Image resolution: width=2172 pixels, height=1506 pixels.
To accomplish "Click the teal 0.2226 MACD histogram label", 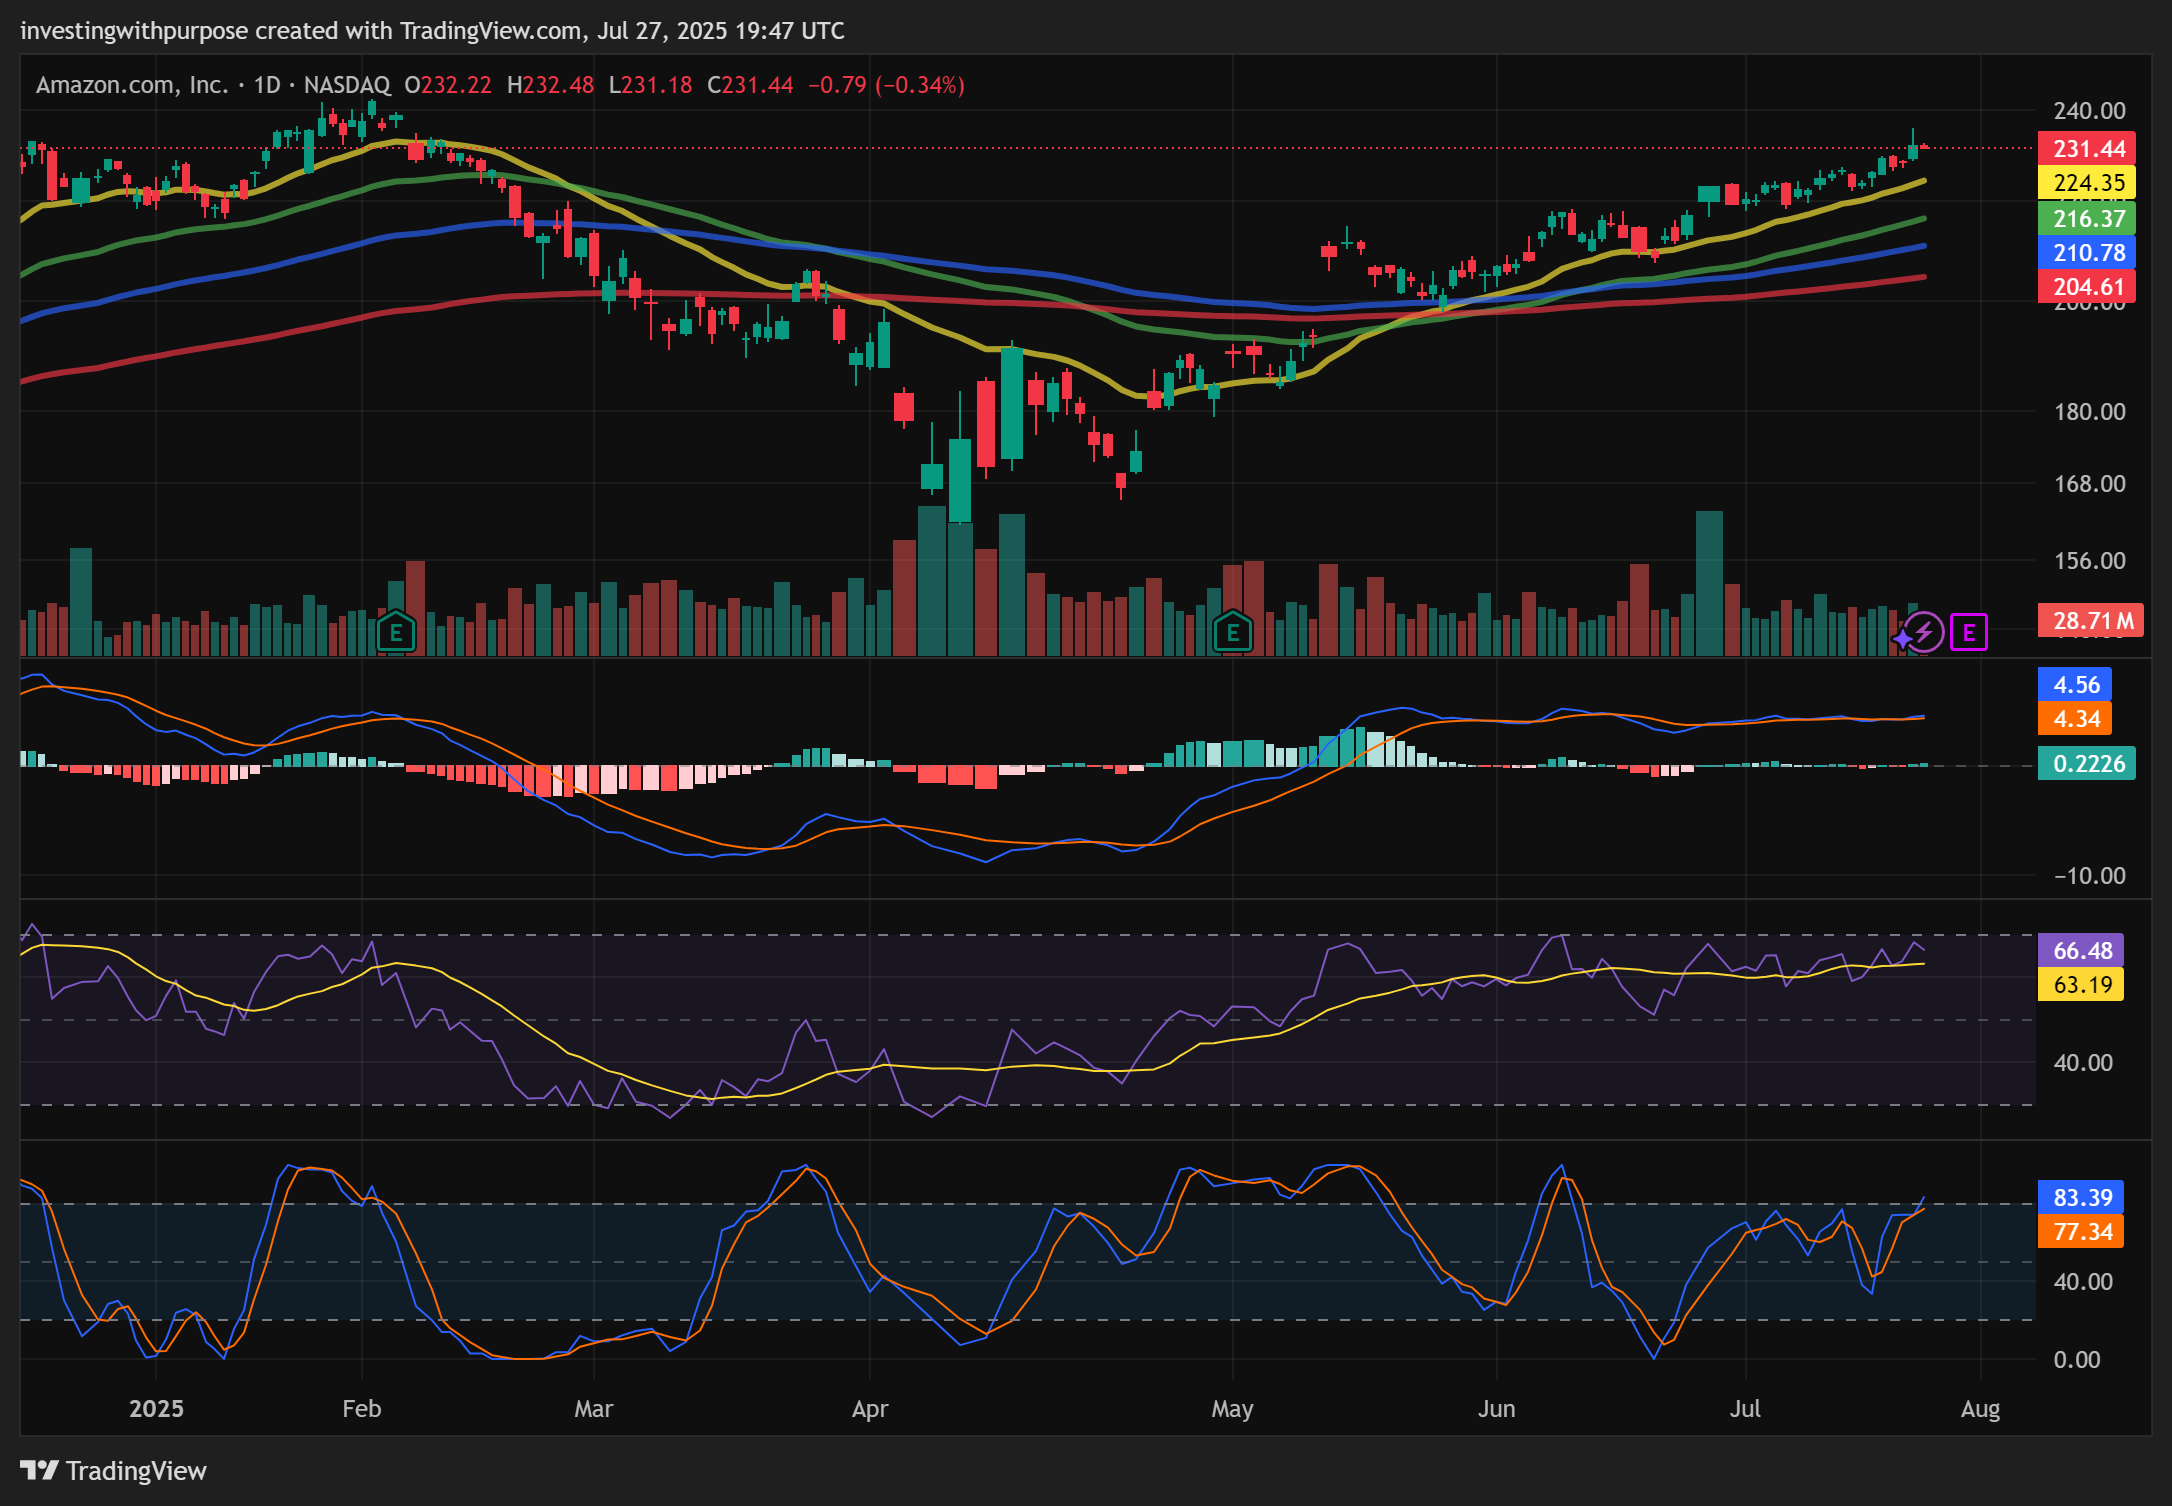I will pyautogui.click(x=2087, y=764).
